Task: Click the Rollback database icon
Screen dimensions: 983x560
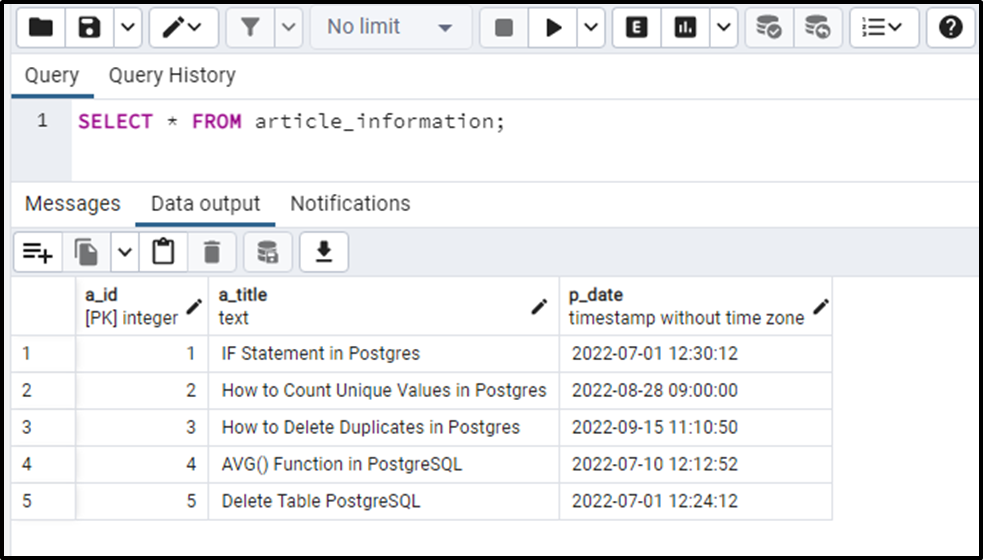Action: coord(817,28)
